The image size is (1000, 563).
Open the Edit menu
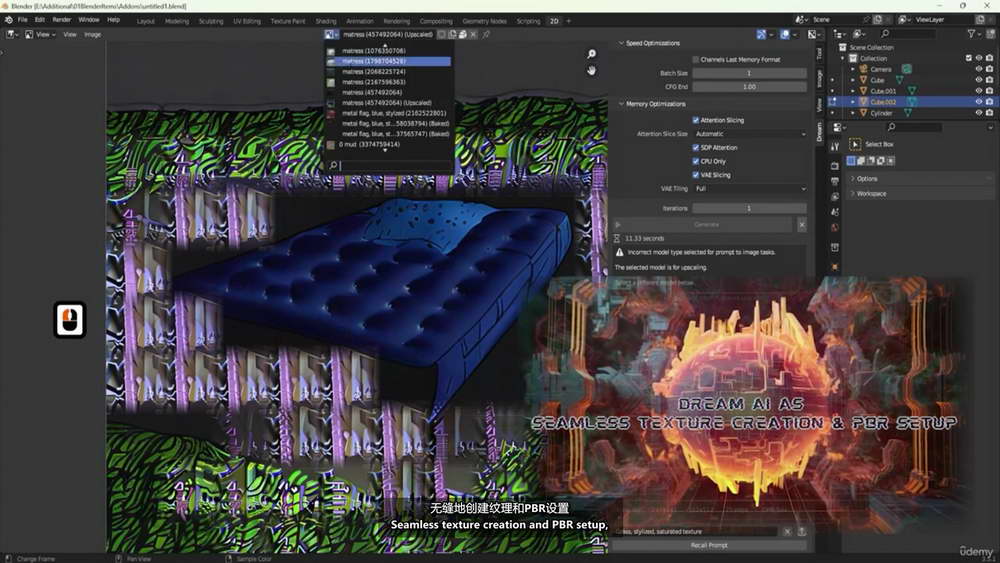pos(40,20)
